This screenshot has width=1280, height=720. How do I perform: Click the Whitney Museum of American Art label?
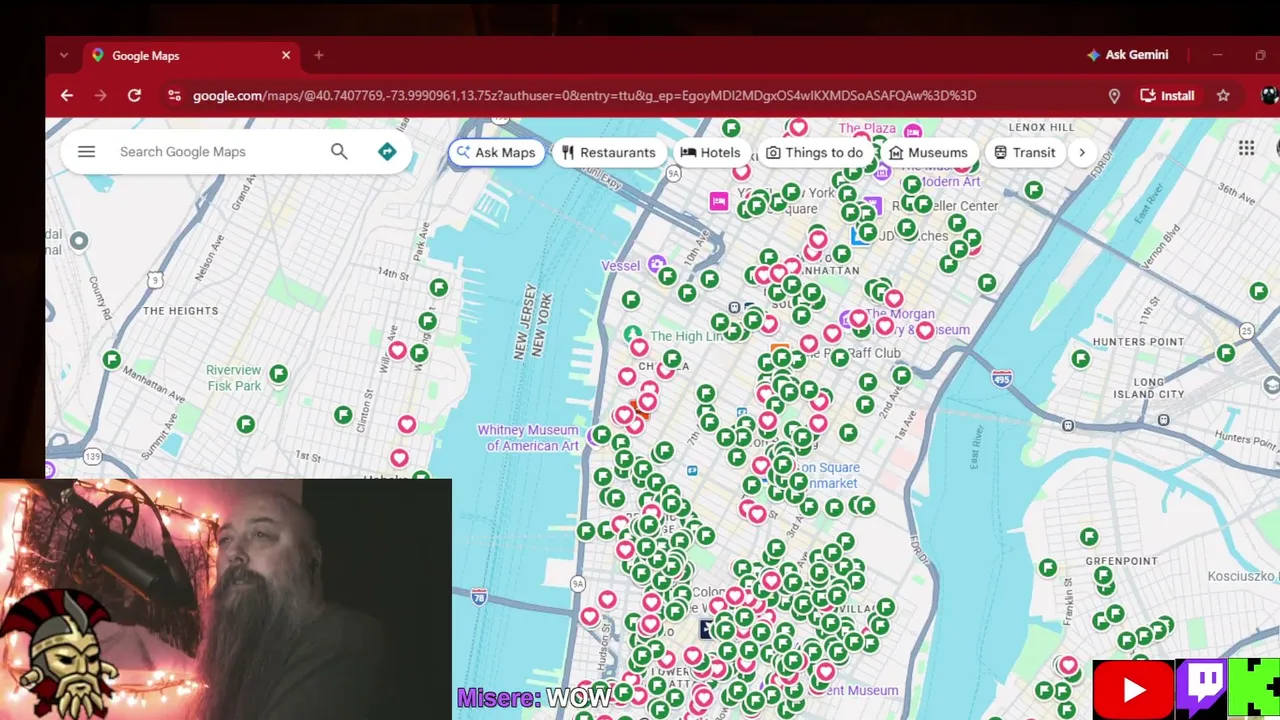click(527, 438)
